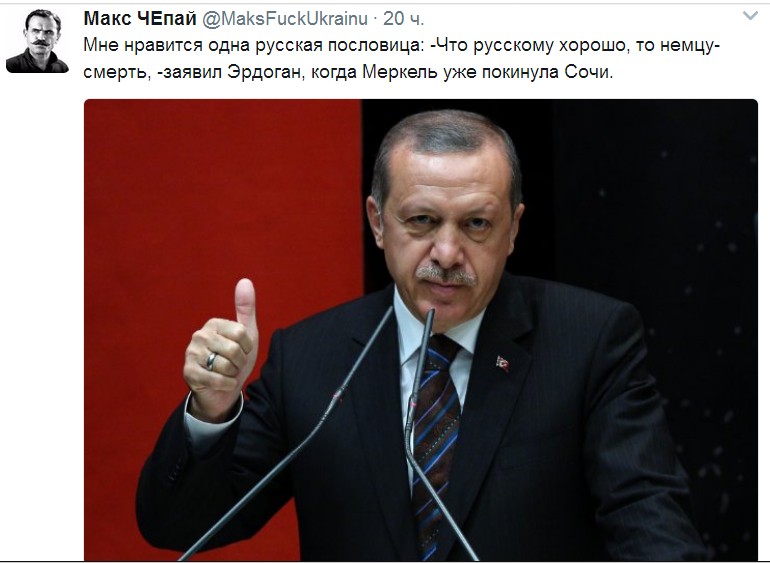
Task: Open the tweet permalink via the 20 ч. timestamp
Action: pos(403,19)
